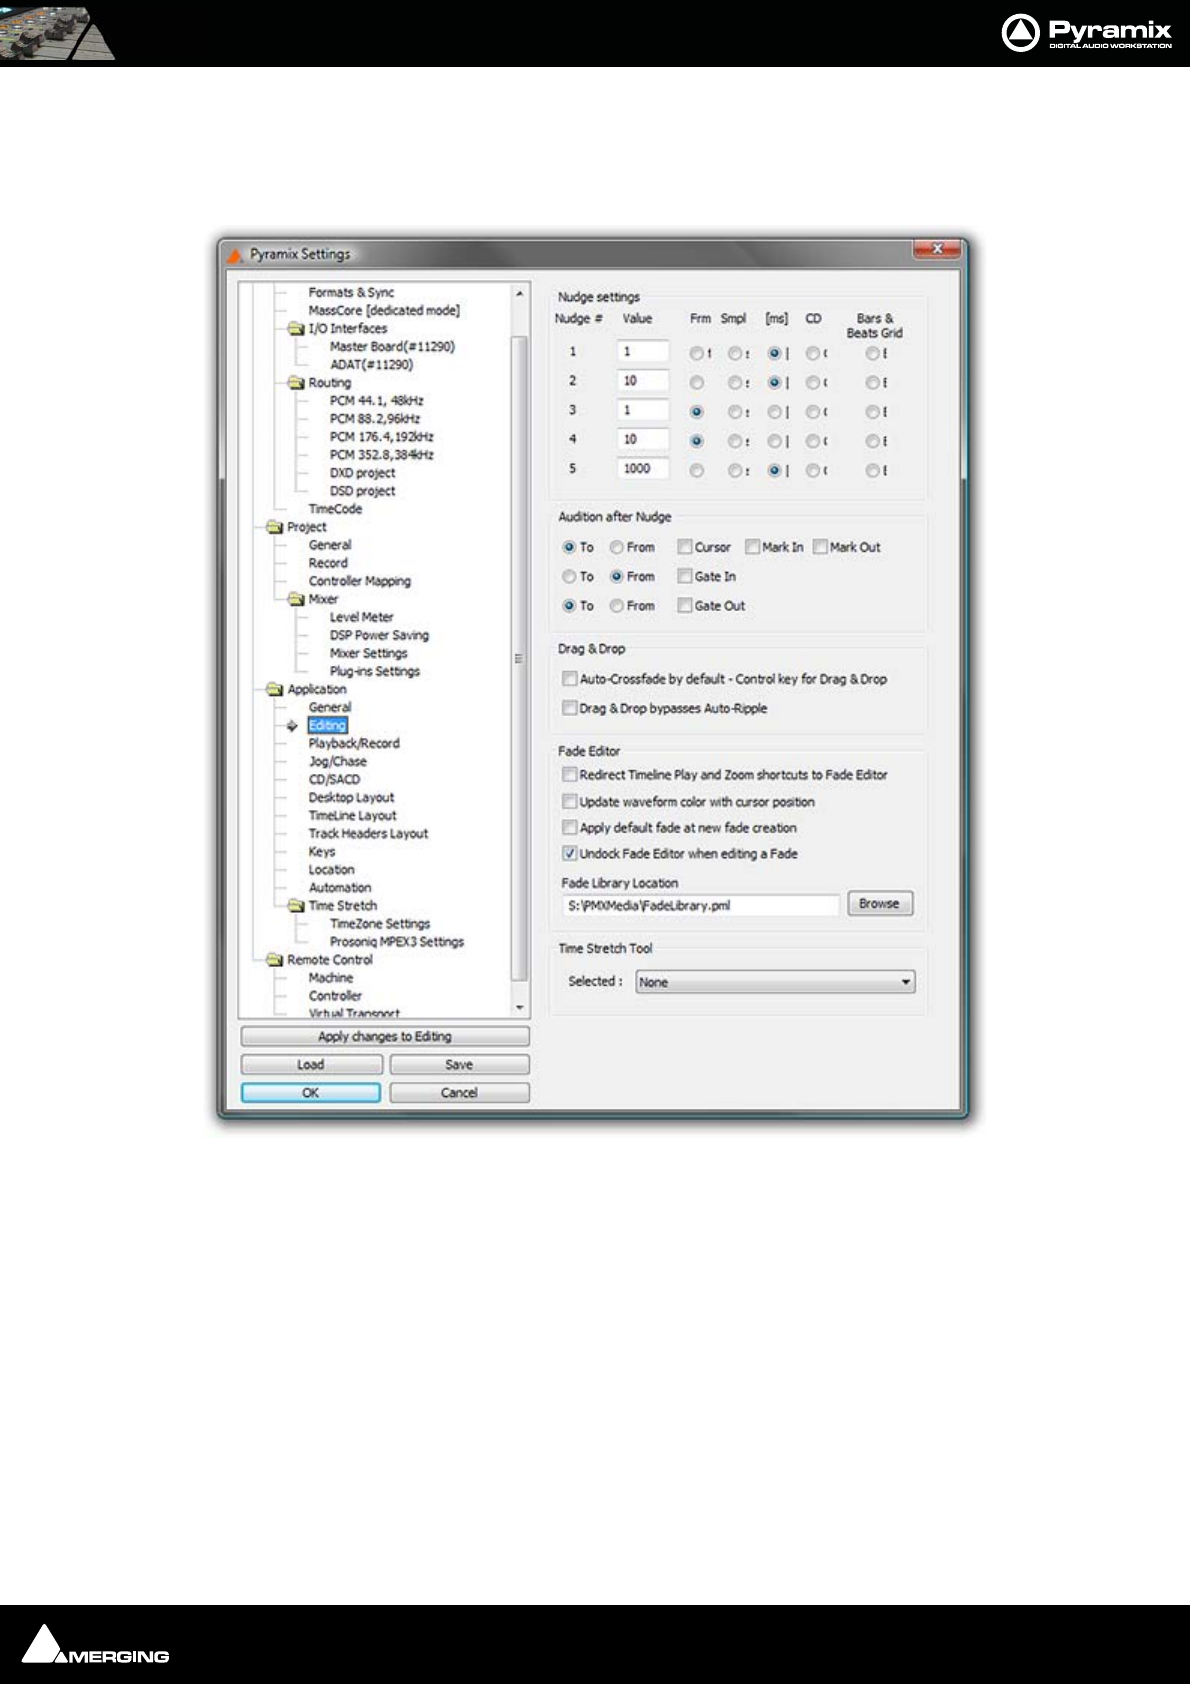Select MassCore [dedicated mode] tree item
This screenshot has width=1190, height=1684.
click(x=384, y=310)
